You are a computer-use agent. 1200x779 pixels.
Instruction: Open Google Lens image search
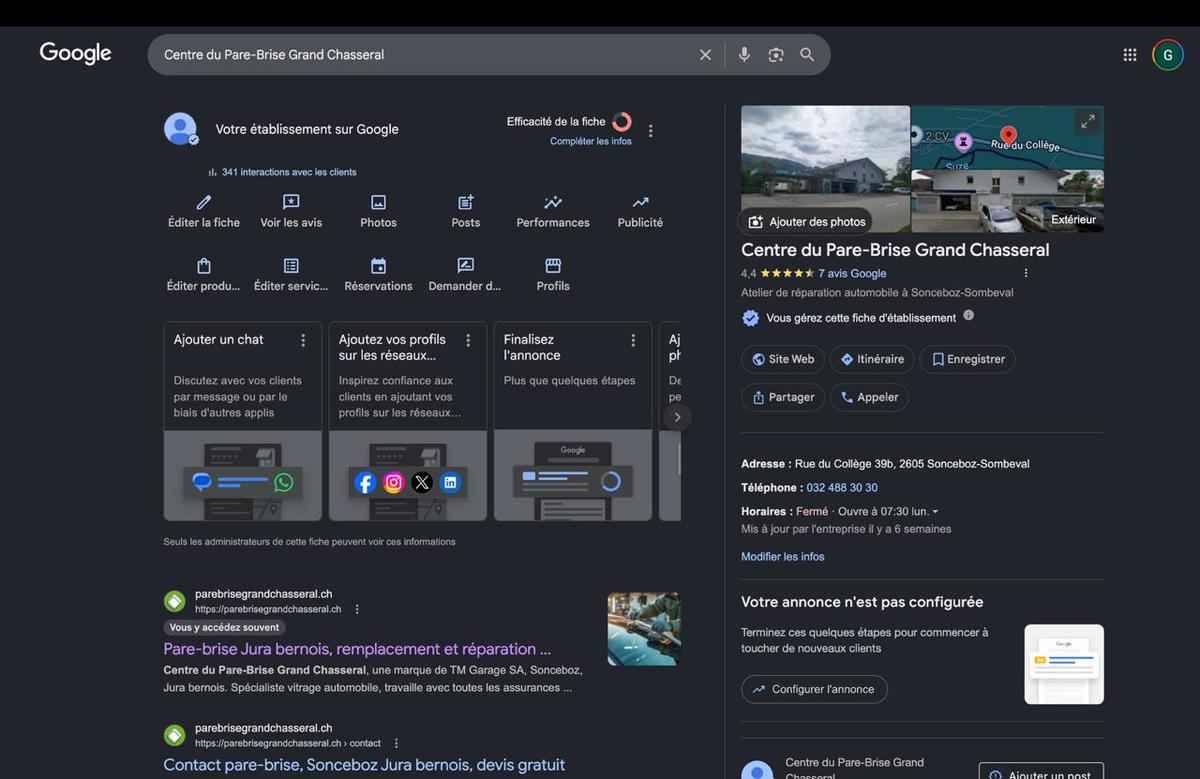point(776,55)
